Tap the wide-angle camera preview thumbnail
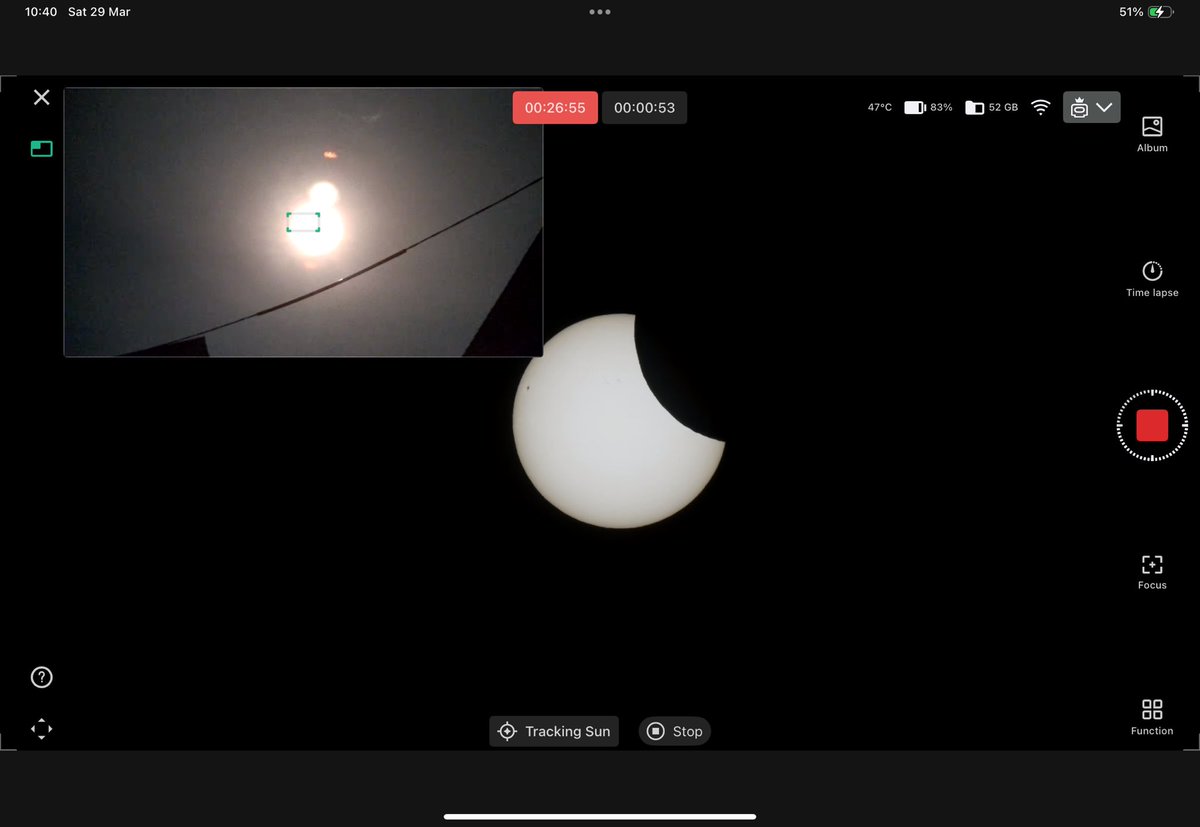 pos(303,222)
